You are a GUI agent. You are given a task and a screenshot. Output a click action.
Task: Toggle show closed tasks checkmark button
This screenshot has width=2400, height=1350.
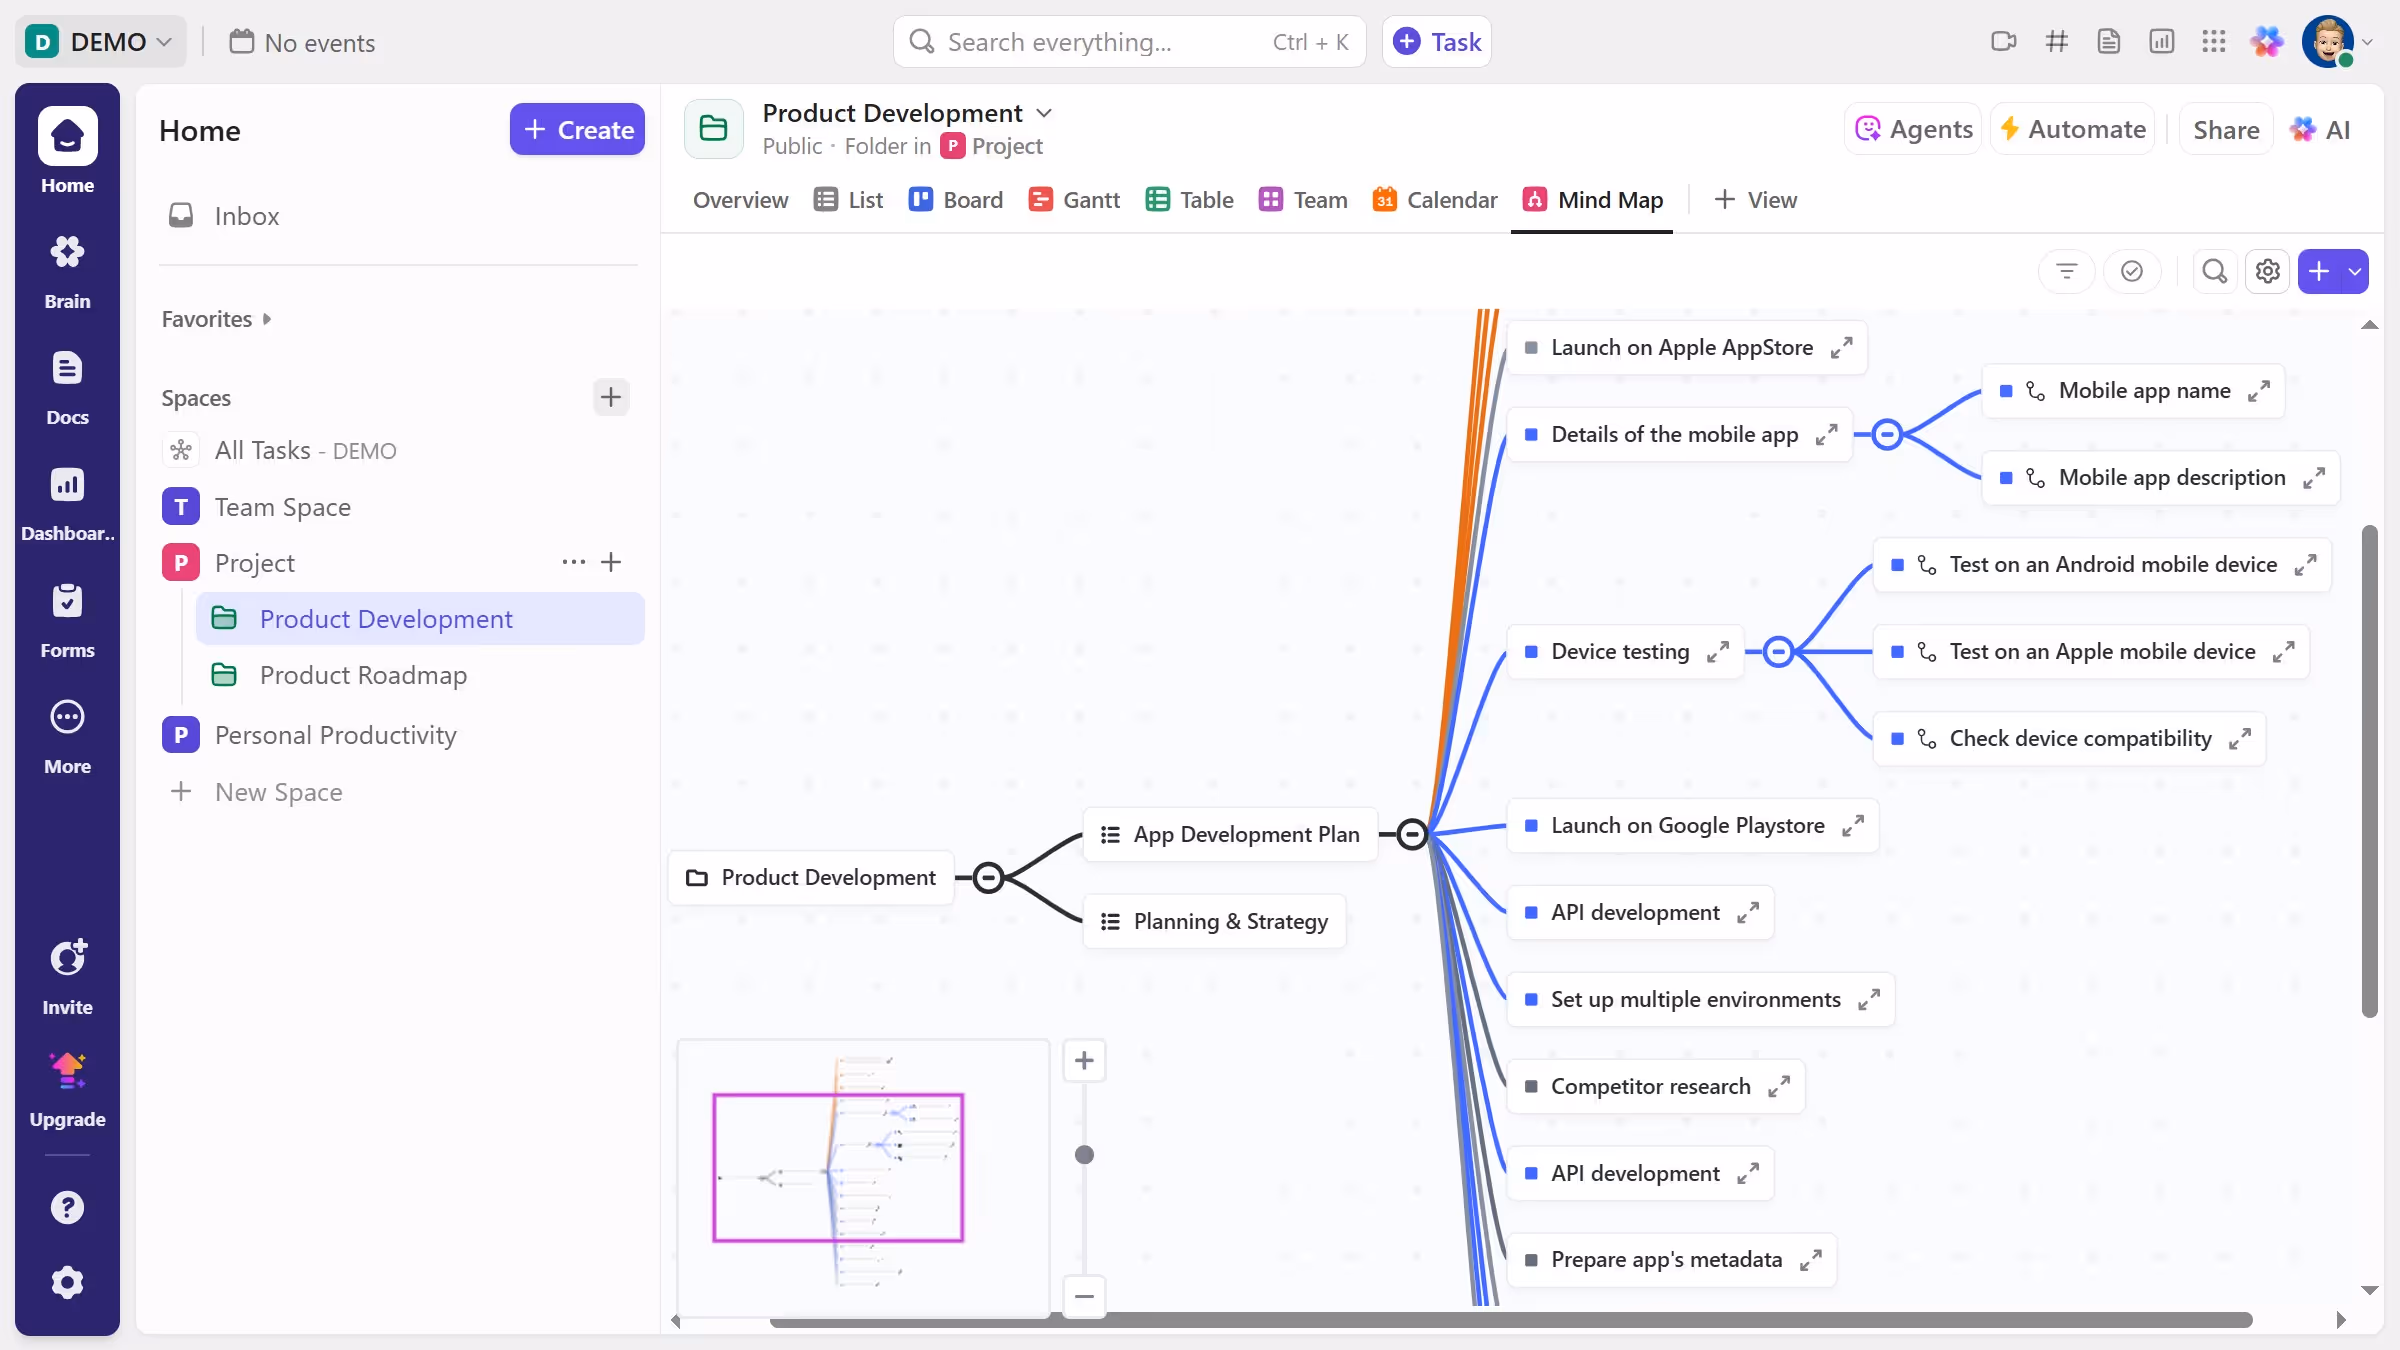(x=2131, y=271)
